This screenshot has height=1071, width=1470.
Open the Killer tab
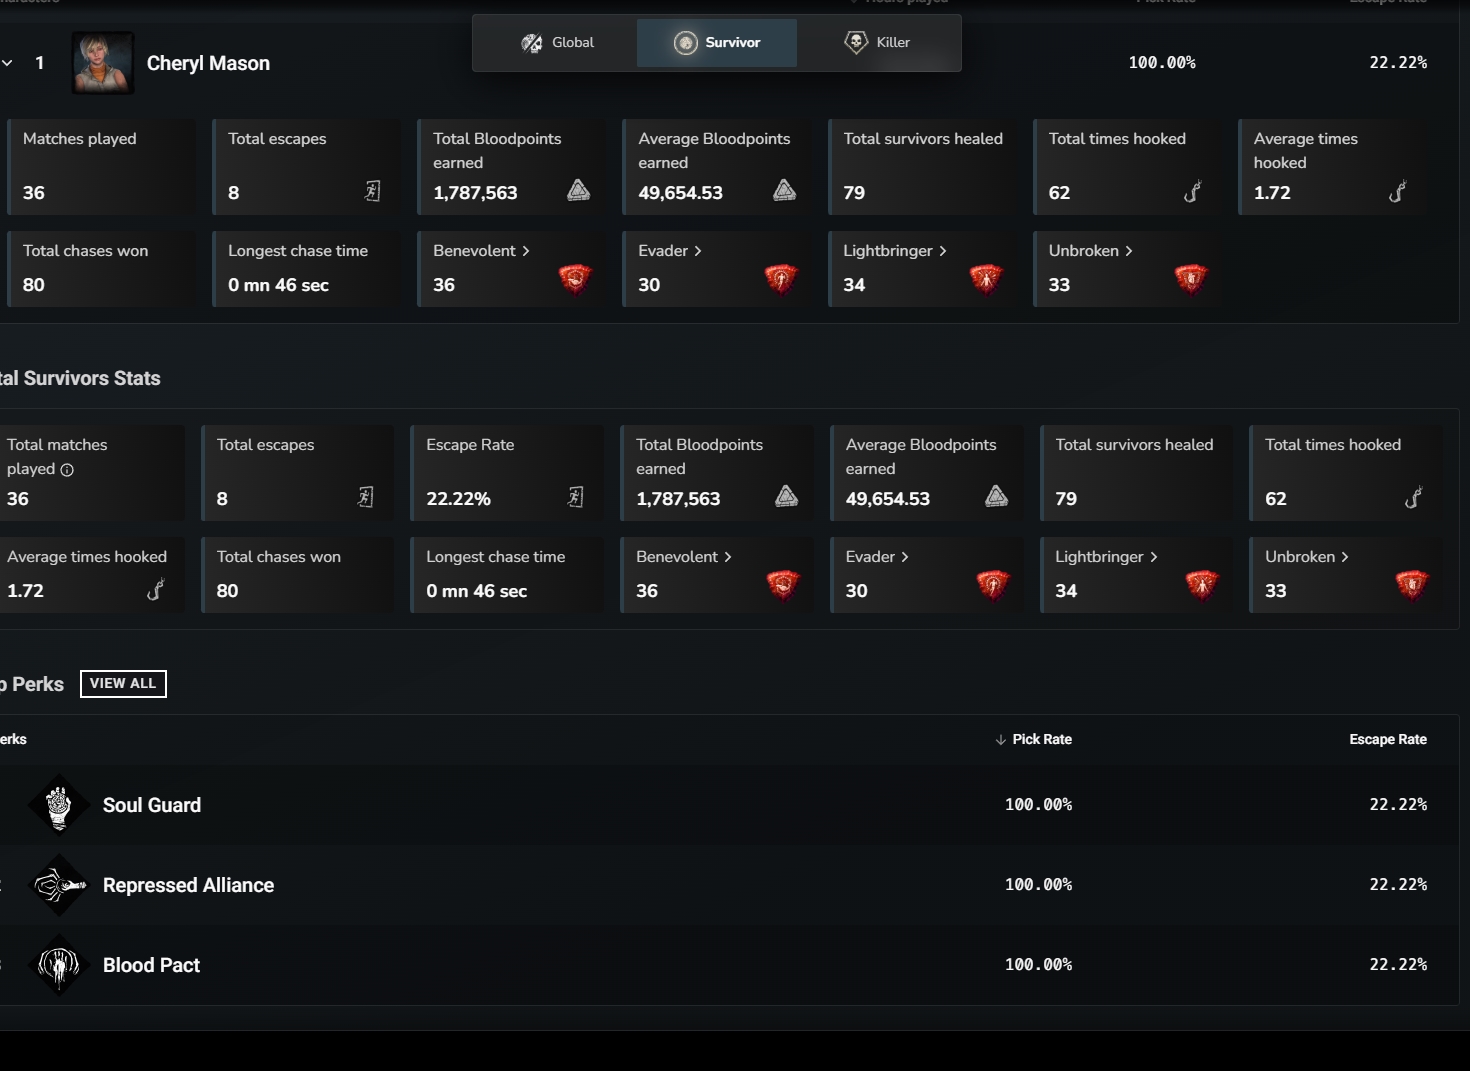pyautogui.click(x=877, y=43)
